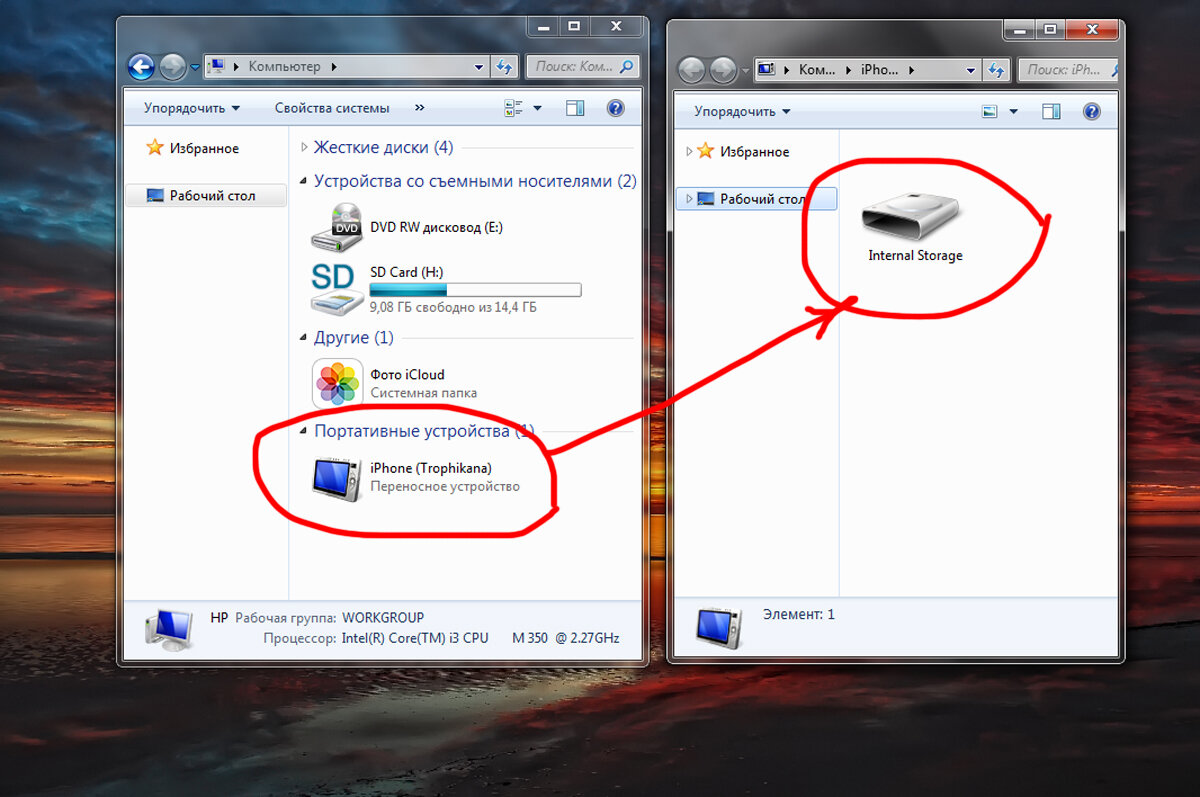Viewport: 1200px width, 797px height.
Task: Open address bar history dropdown in Компьютер window
Action: [x=479, y=67]
